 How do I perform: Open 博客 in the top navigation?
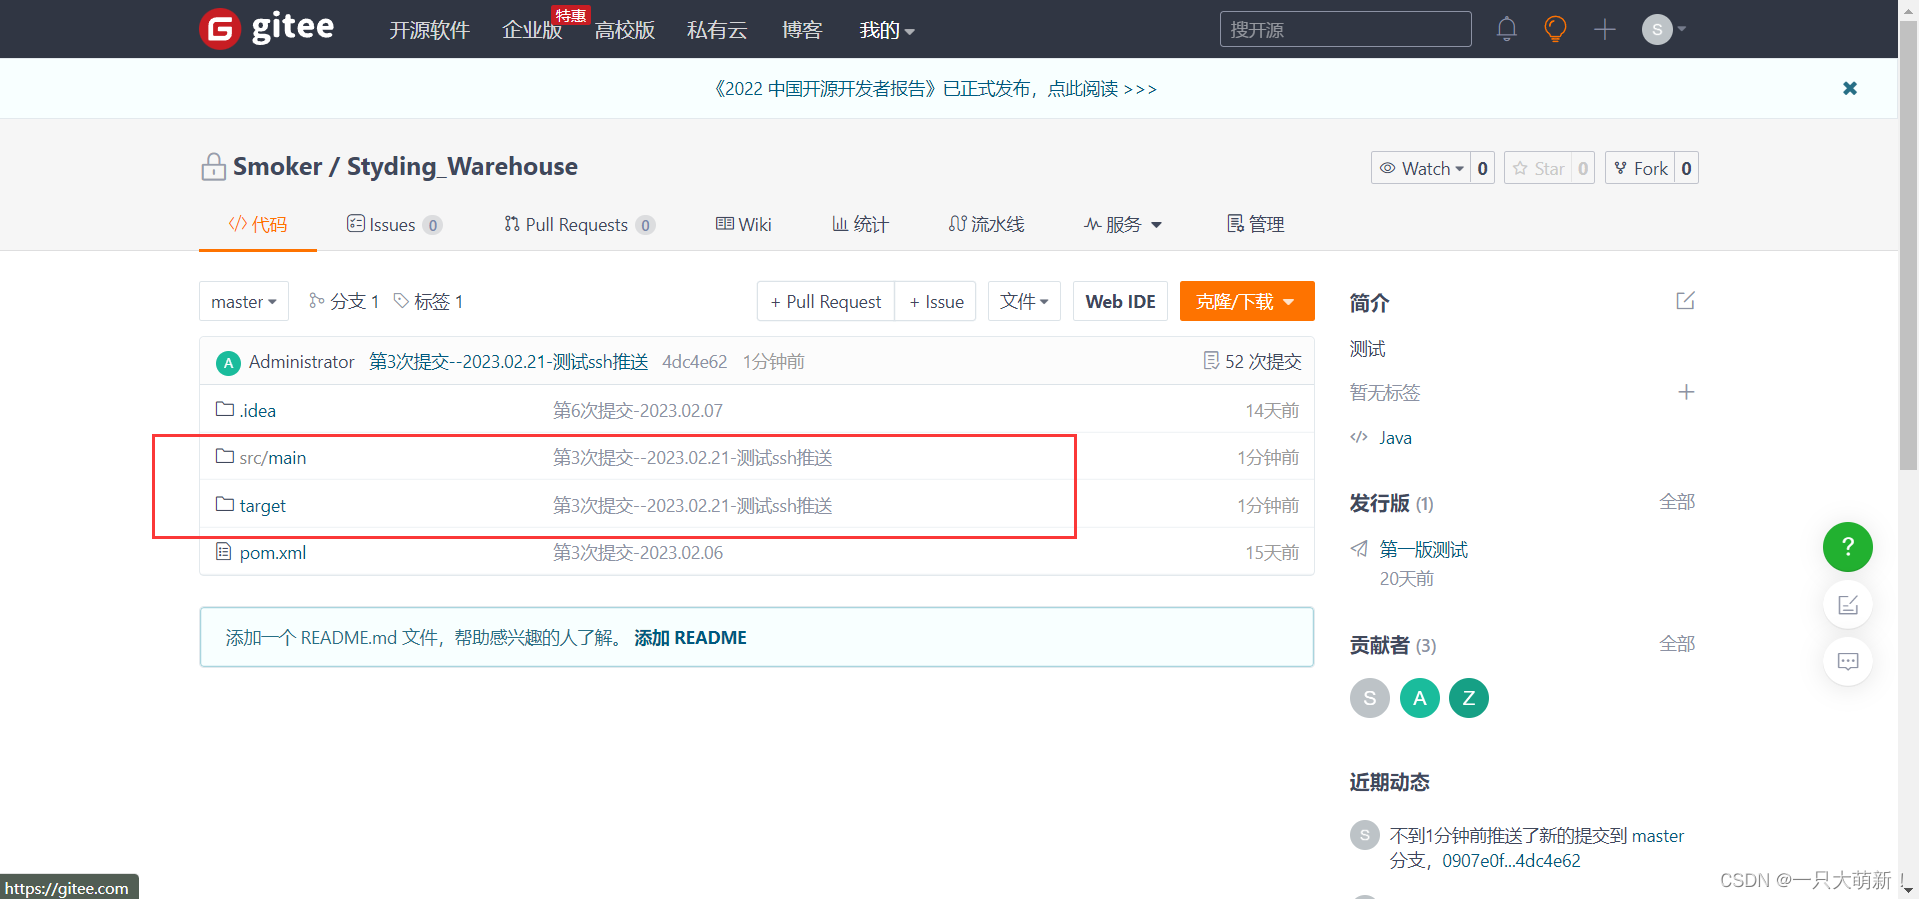[802, 30]
